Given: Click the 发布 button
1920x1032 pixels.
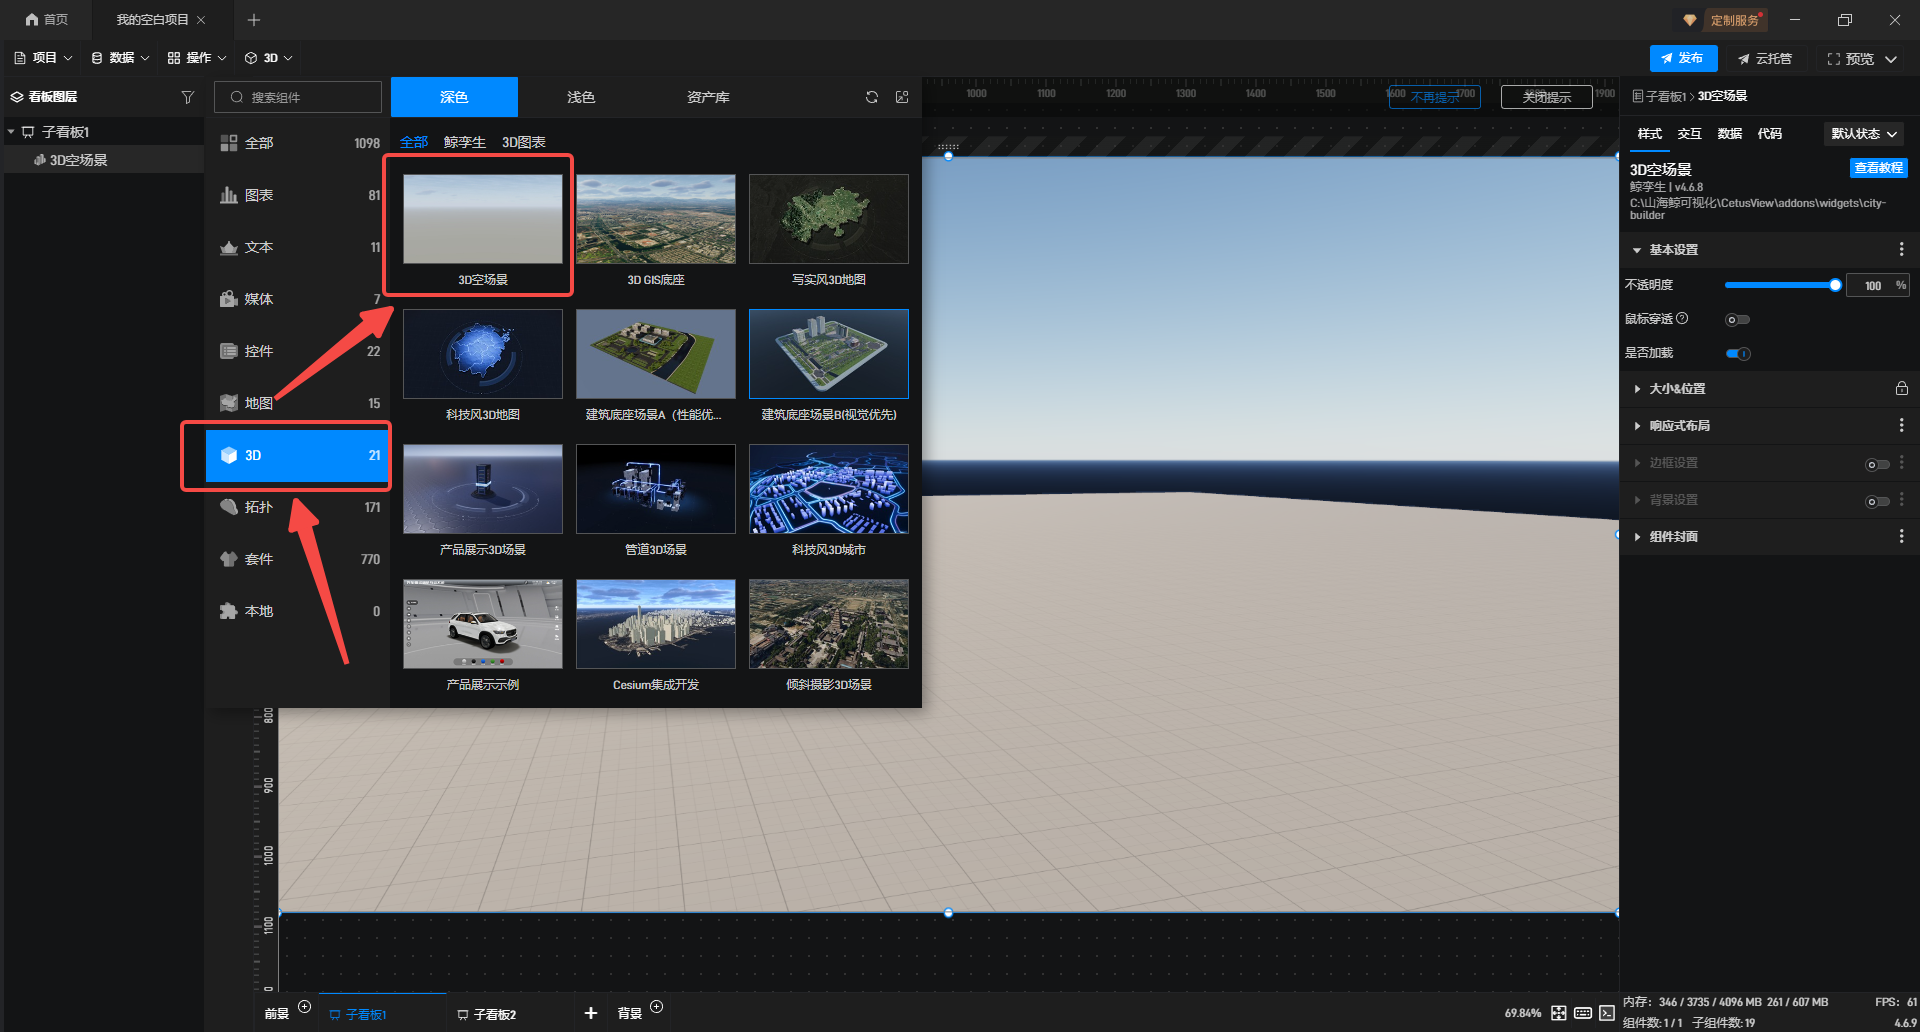Looking at the screenshot, I should coord(1683,58).
